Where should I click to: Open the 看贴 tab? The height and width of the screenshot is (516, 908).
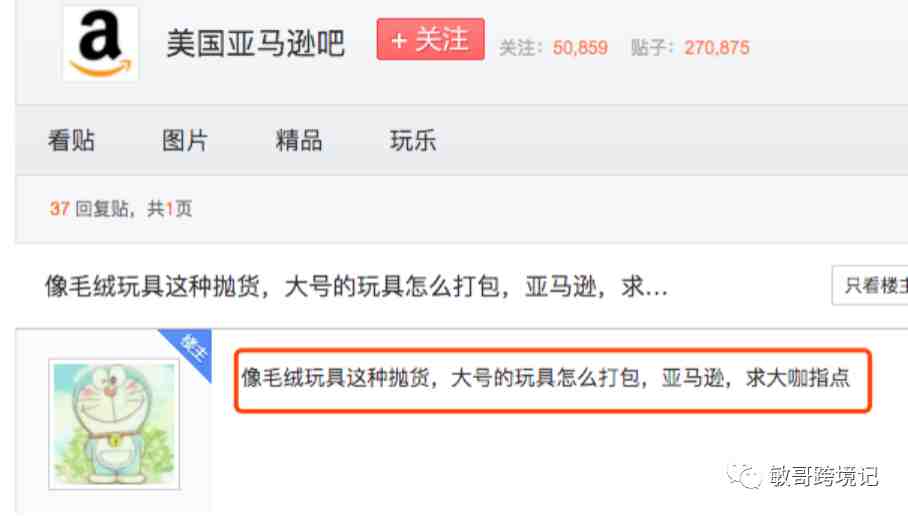pyautogui.click(x=71, y=141)
